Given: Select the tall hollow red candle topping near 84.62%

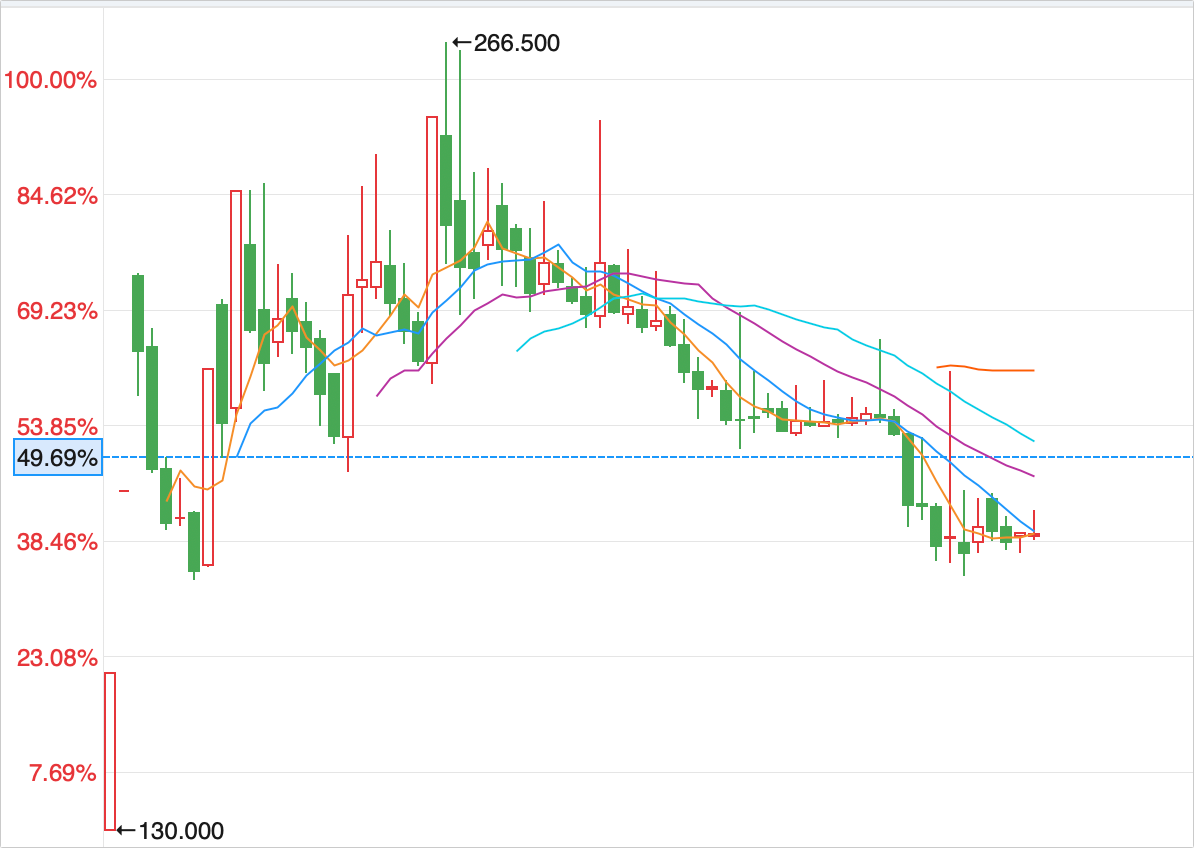Looking at the screenshot, I should [236, 300].
